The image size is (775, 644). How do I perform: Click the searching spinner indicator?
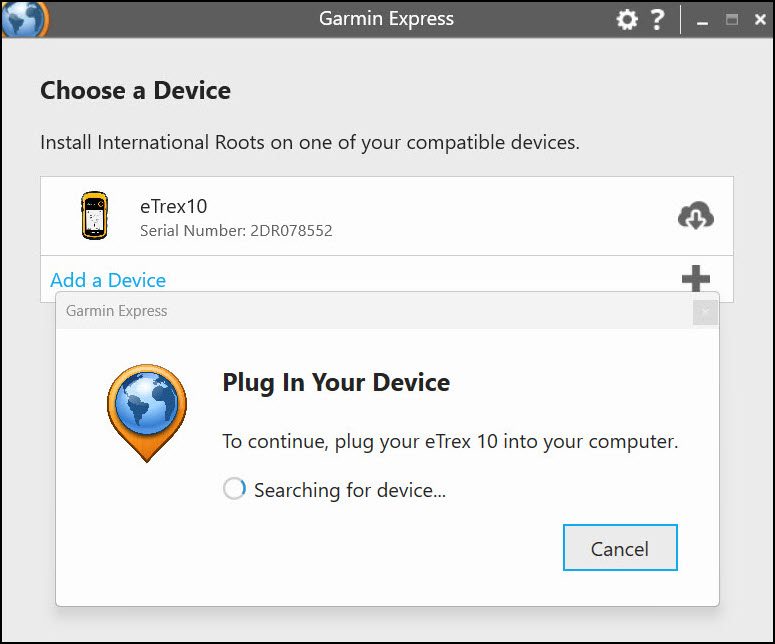coord(234,489)
